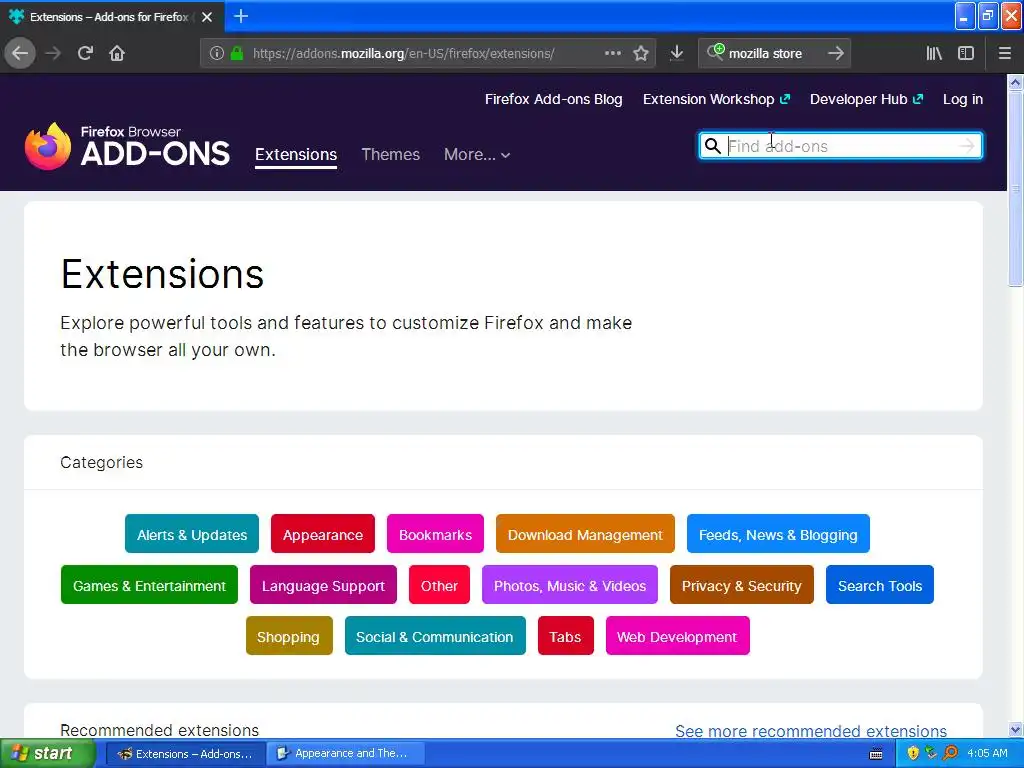This screenshot has width=1024, height=768.
Task: Select the Extensions – Add-ons browser tab
Action: pyautogui.click(x=111, y=16)
